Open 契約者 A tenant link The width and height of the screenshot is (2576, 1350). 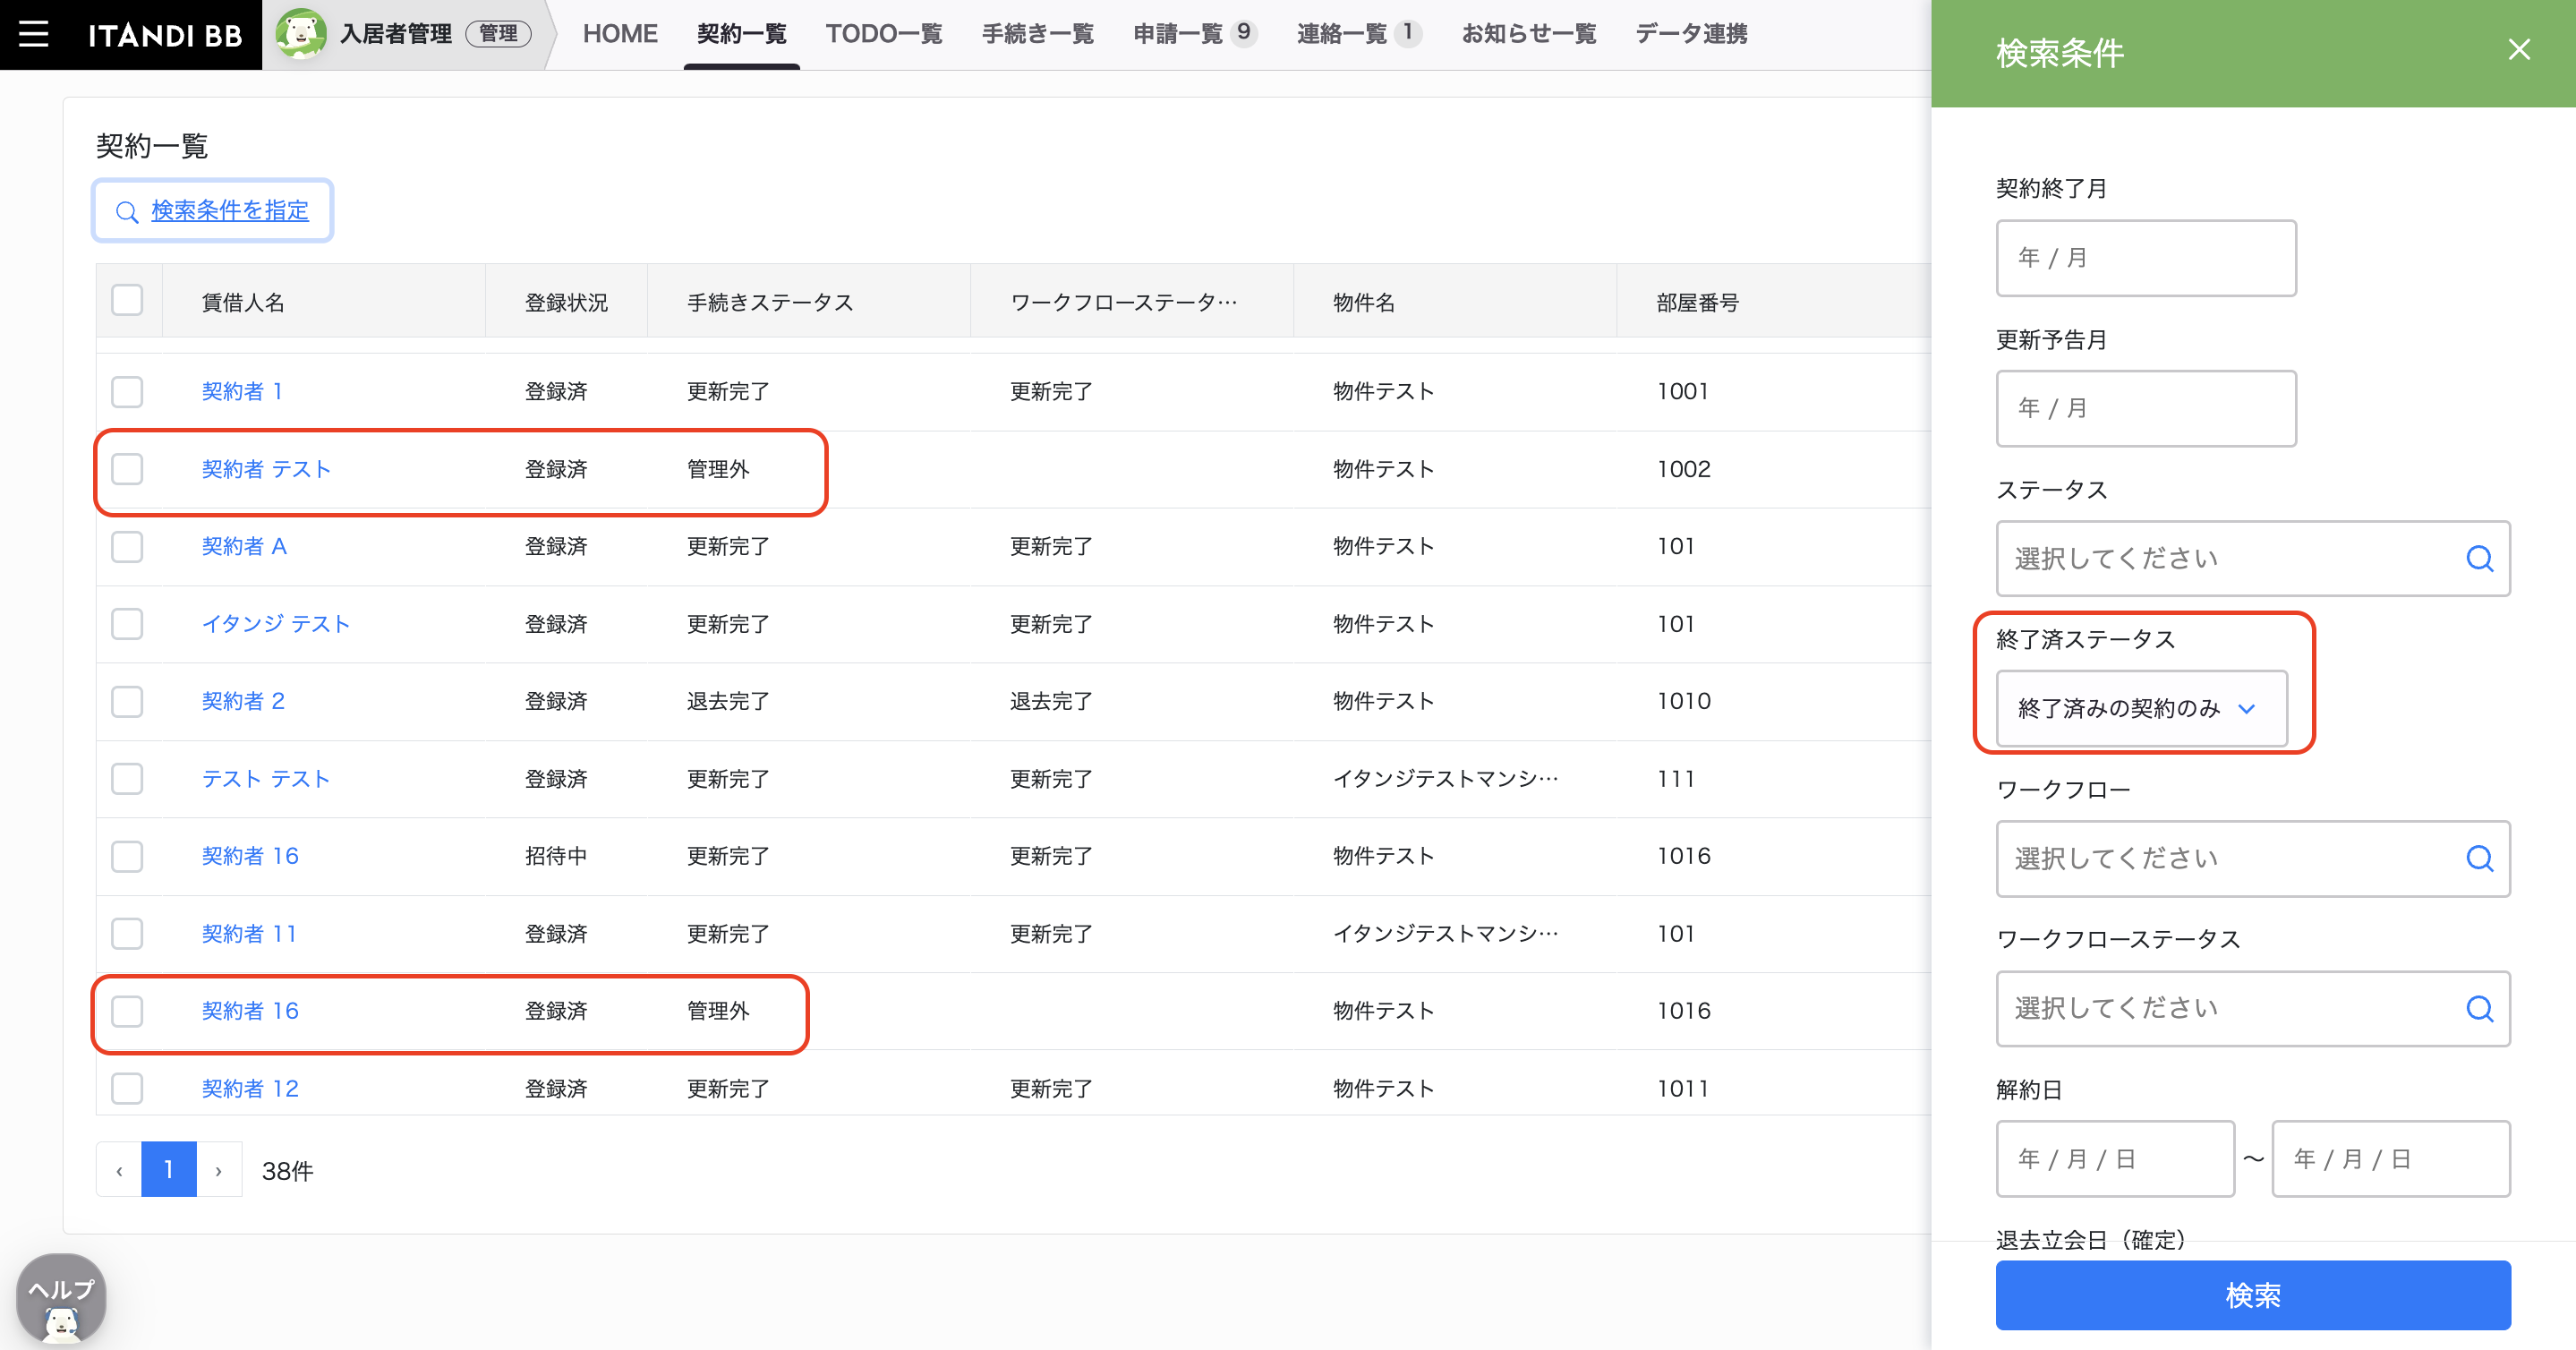[244, 546]
